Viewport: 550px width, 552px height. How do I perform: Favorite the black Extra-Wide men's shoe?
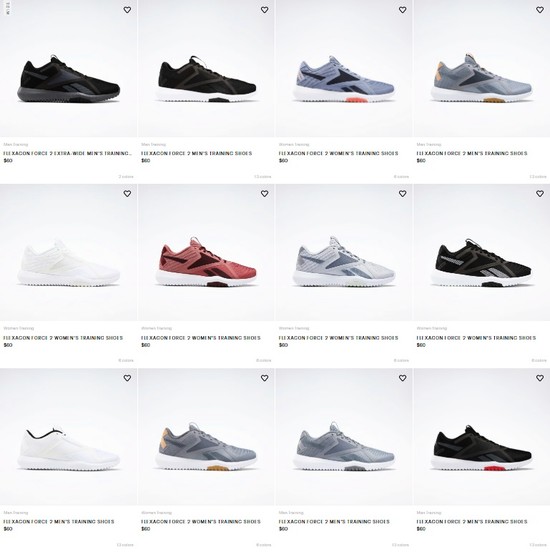coord(127,10)
